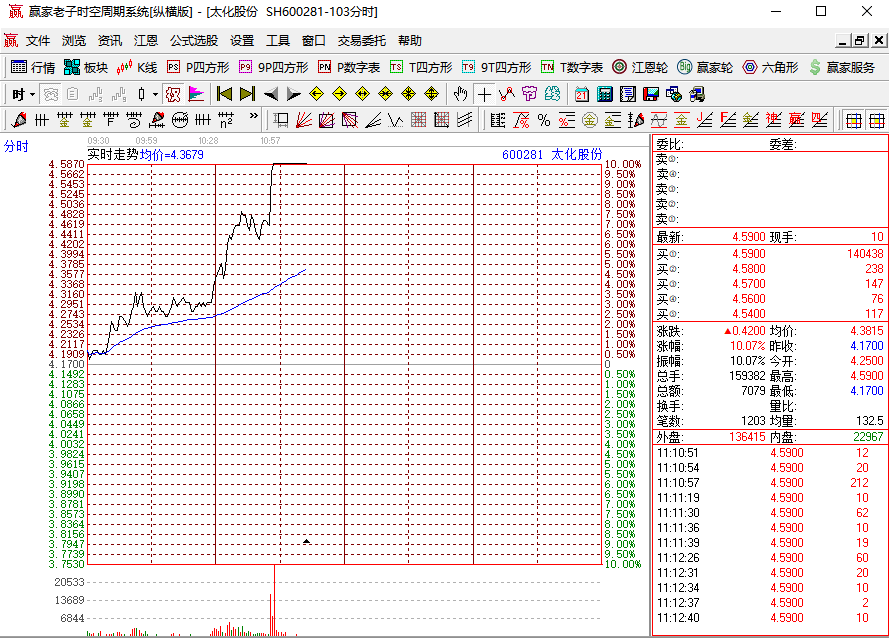Toggle the first yellow grid layout button
889x638 pixels.
[x=854, y=120]
